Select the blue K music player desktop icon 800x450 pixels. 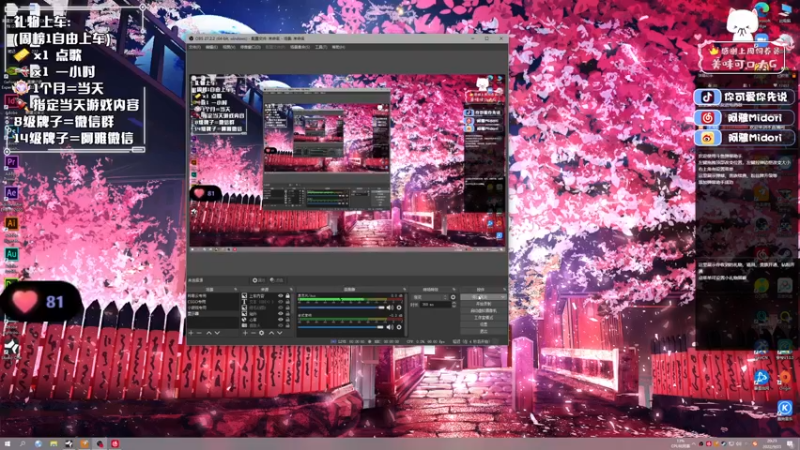[785, 407]
